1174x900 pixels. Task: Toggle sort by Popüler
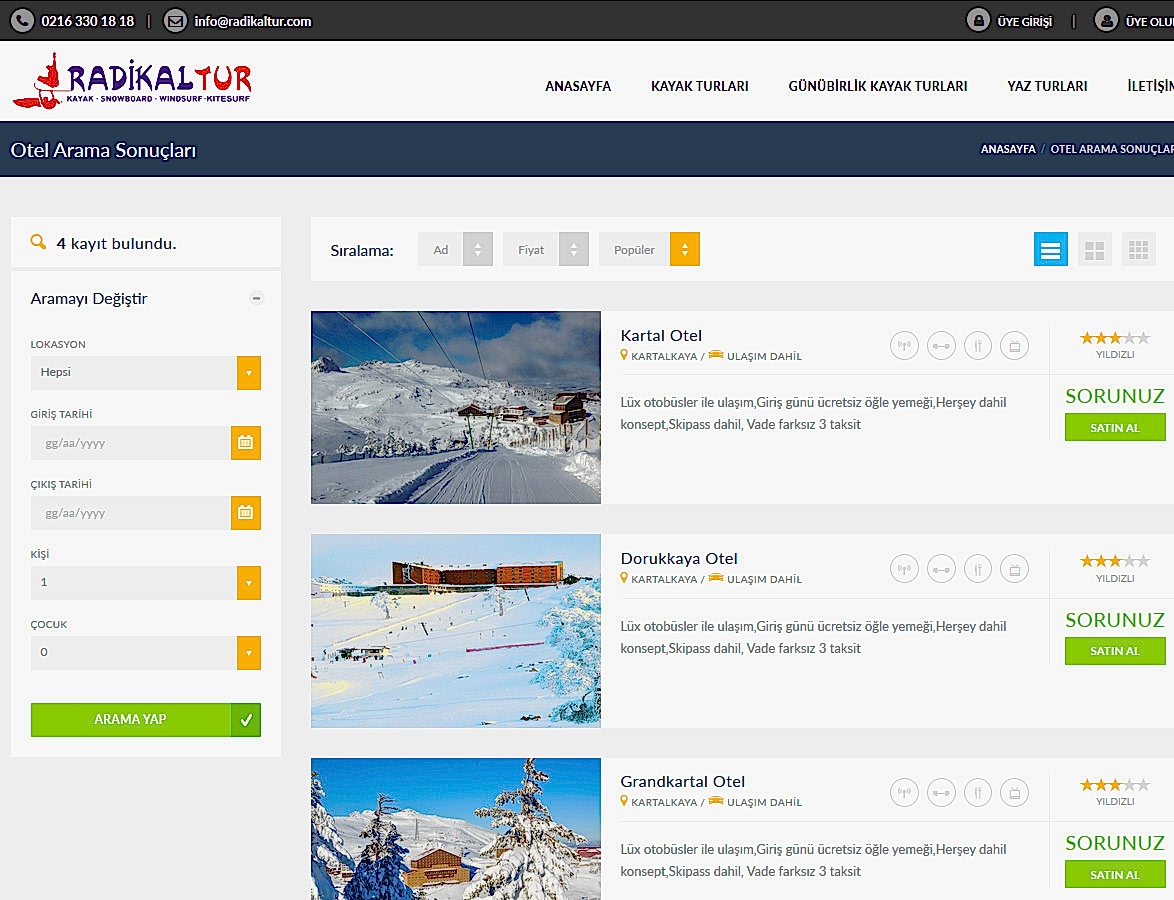648,250
